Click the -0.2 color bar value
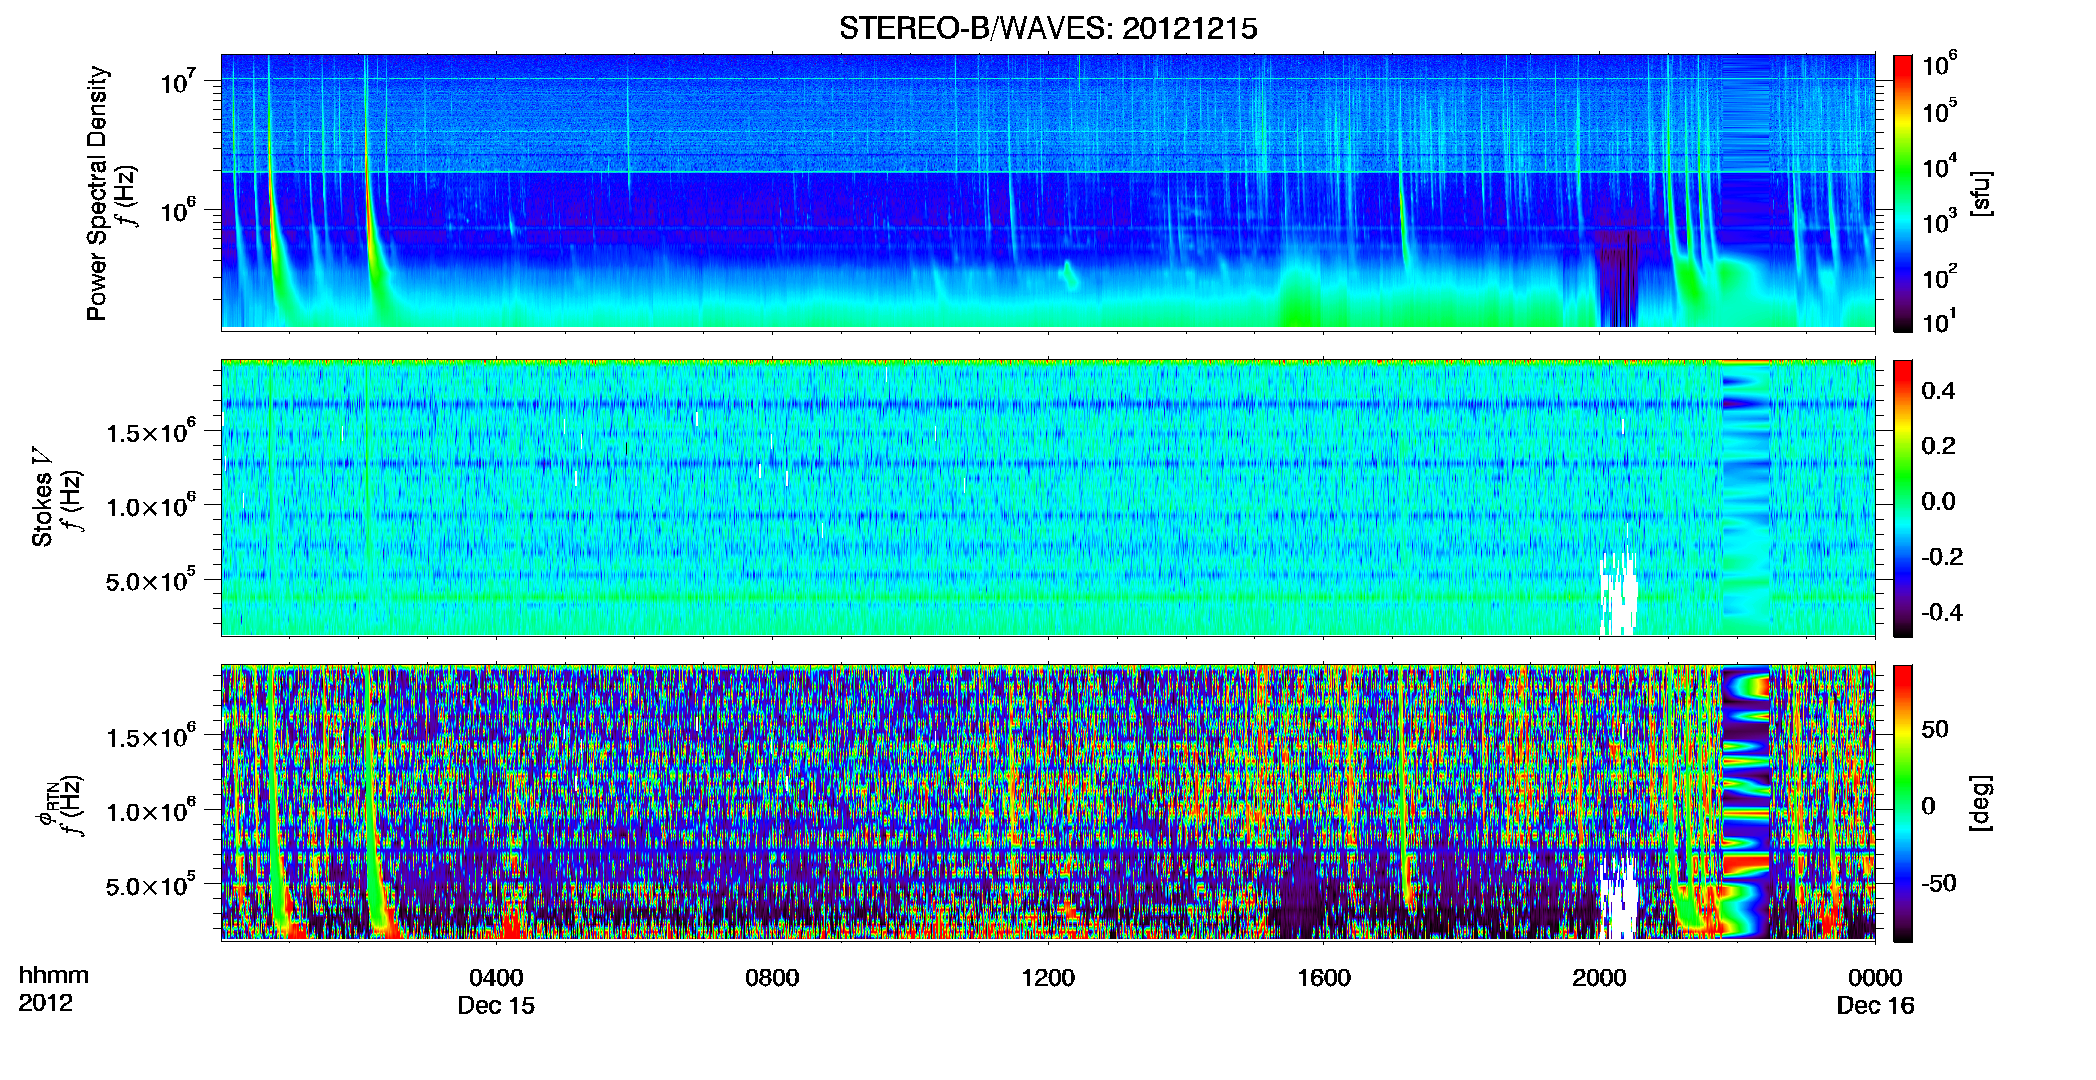2096x1080 pixels. (1942, 557)
